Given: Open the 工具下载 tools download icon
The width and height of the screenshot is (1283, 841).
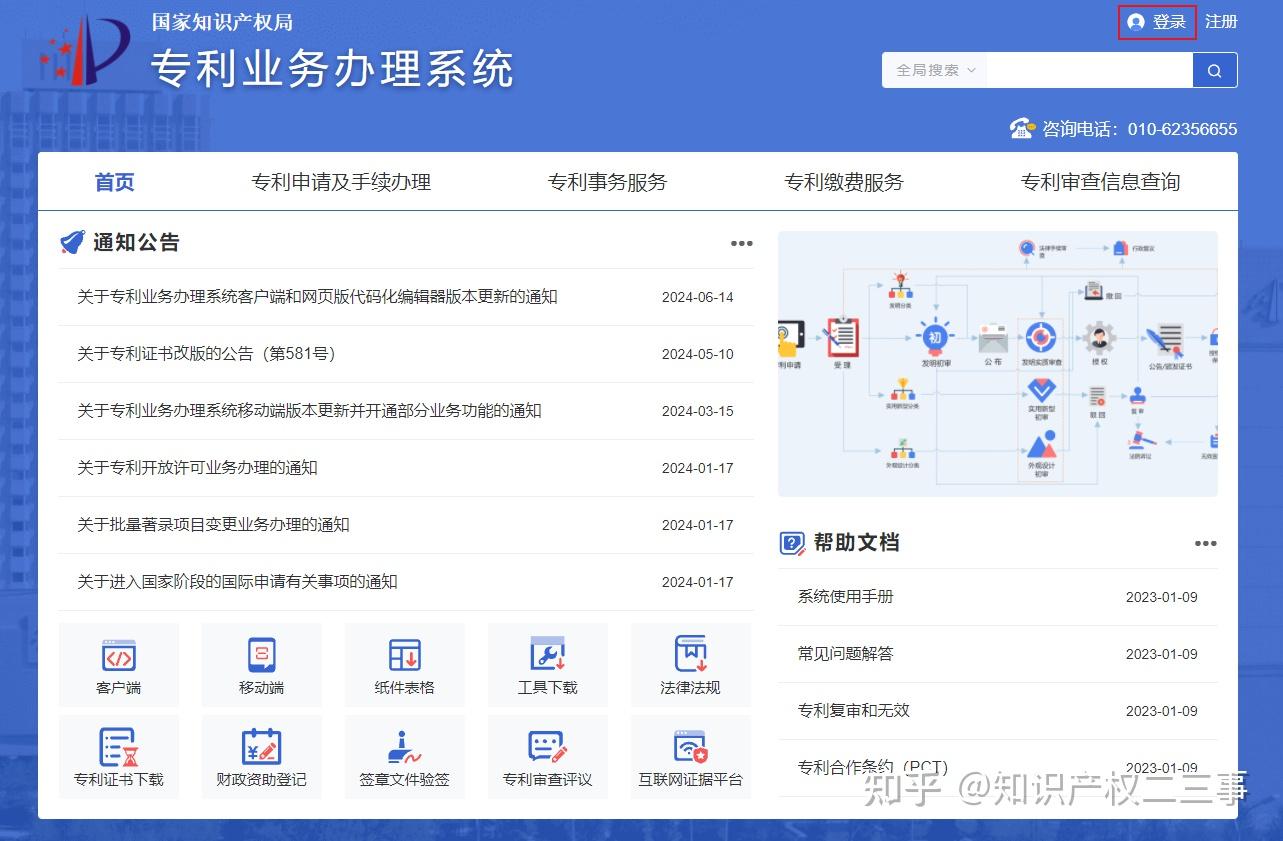Looking at the screenshot, I should pos(548,664).
